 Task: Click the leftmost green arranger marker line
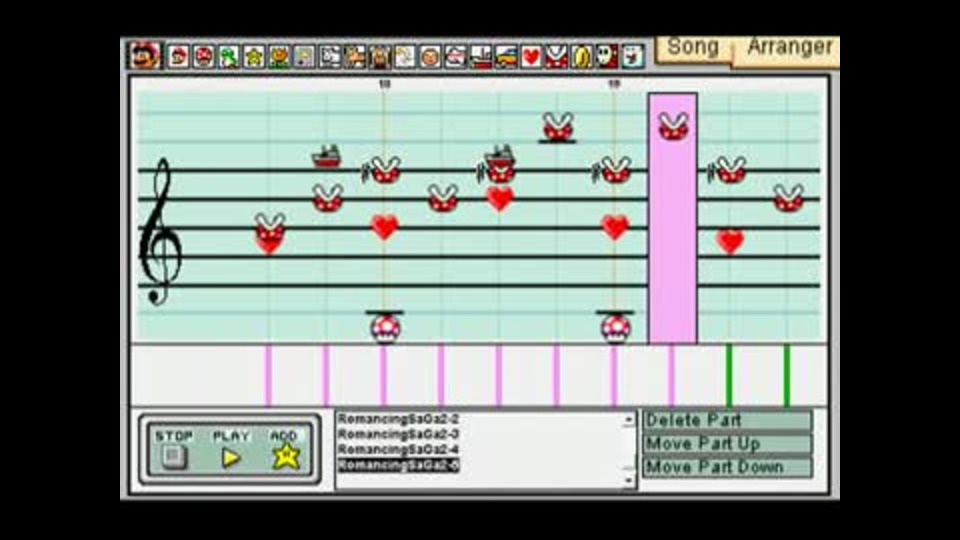[x=729, y=375]
